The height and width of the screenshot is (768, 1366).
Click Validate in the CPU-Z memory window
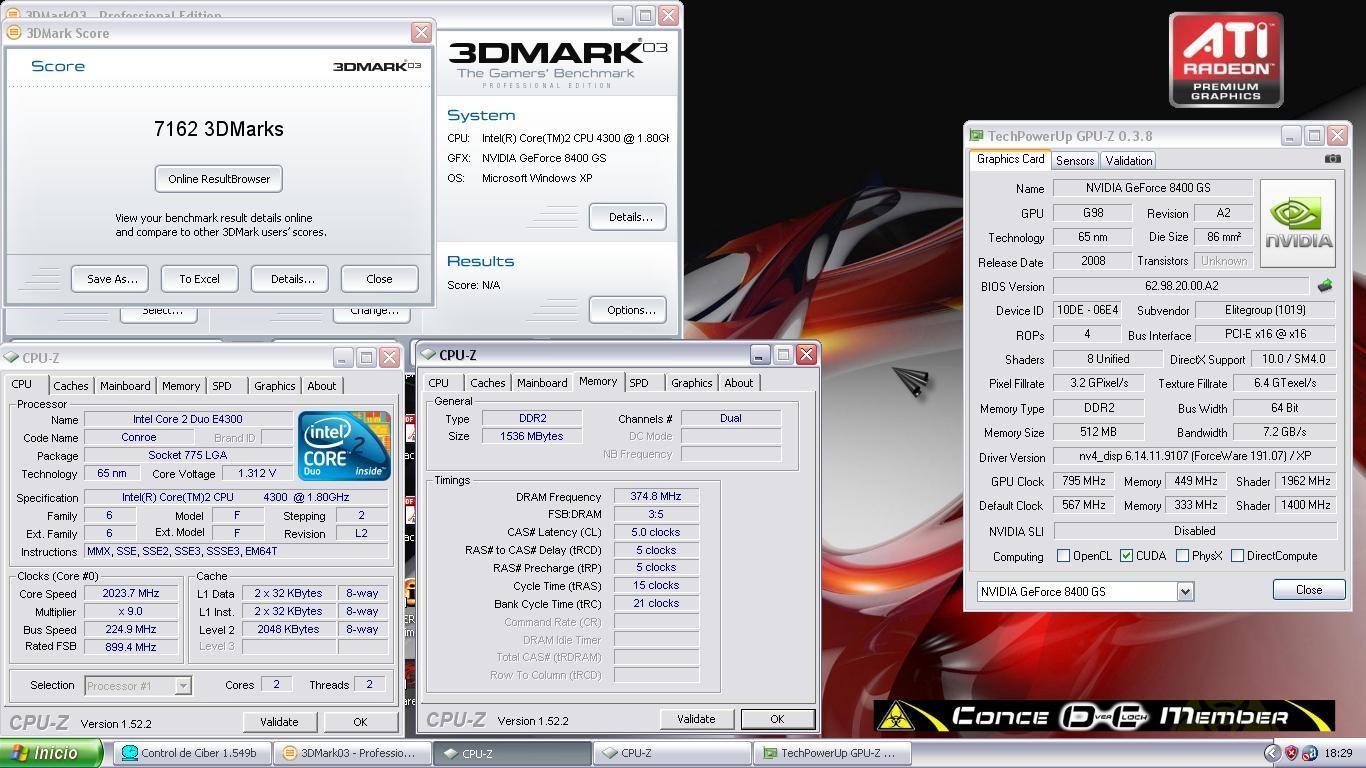pyautogui.click(x=696, y=719)
